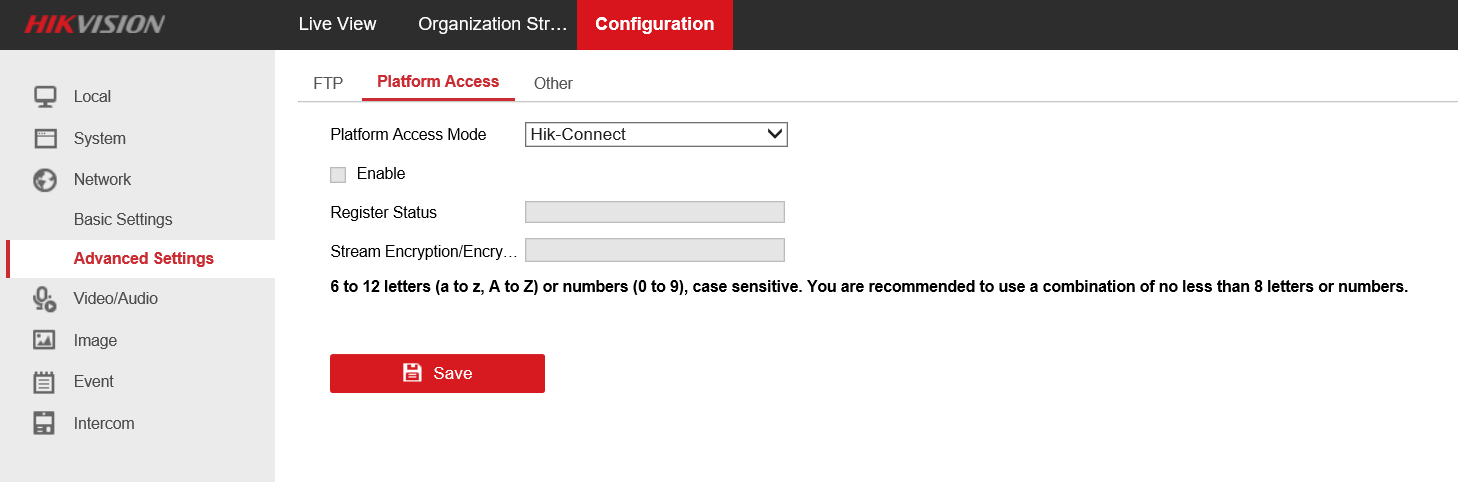Click the Register Status field
Viewport: 1458px width, 482px height.
[654, 212]
